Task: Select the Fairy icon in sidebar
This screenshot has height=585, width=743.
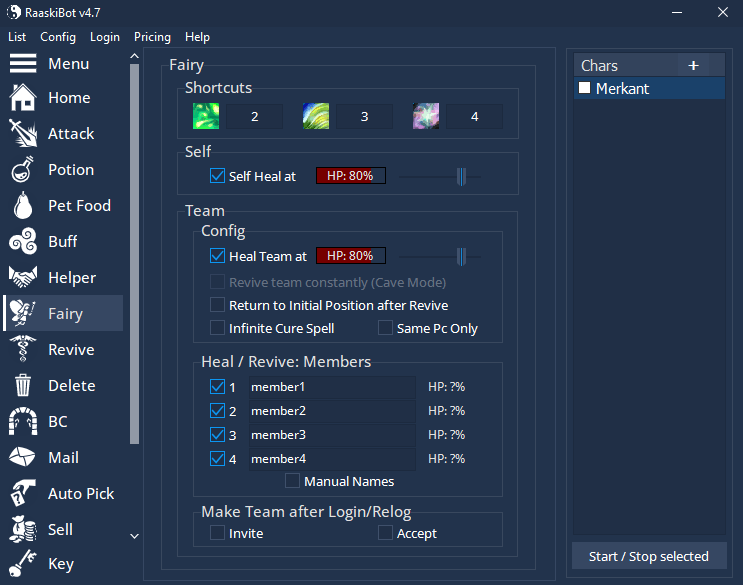Action: coord(23,314)
